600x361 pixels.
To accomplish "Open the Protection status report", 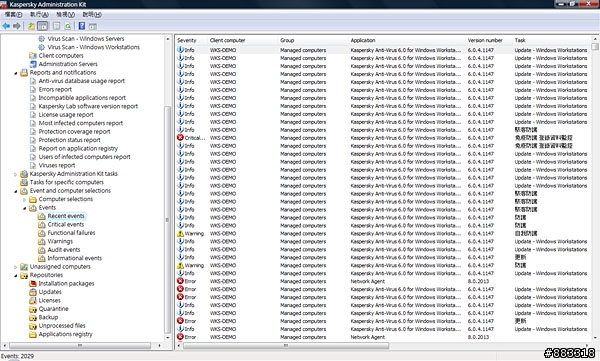I will (69, 140).
